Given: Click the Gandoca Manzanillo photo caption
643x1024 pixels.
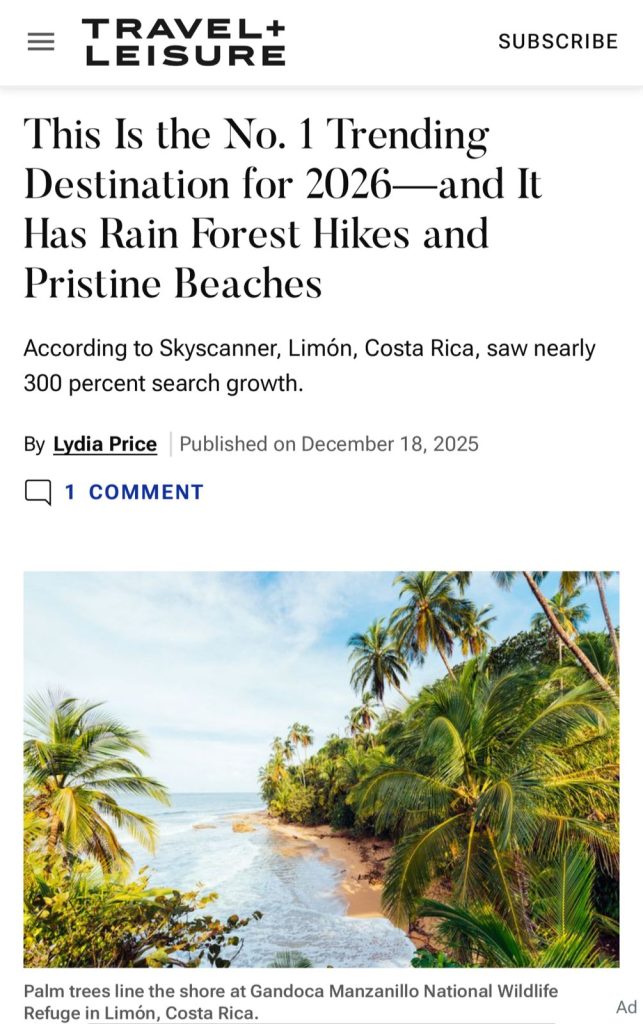Looking at the screenshot, I should pos(290,1002).
